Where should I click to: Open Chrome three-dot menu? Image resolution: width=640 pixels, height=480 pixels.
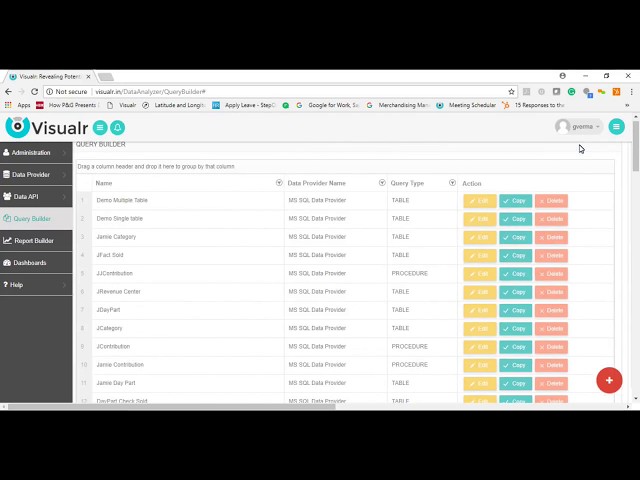click(x=631, y=92)
